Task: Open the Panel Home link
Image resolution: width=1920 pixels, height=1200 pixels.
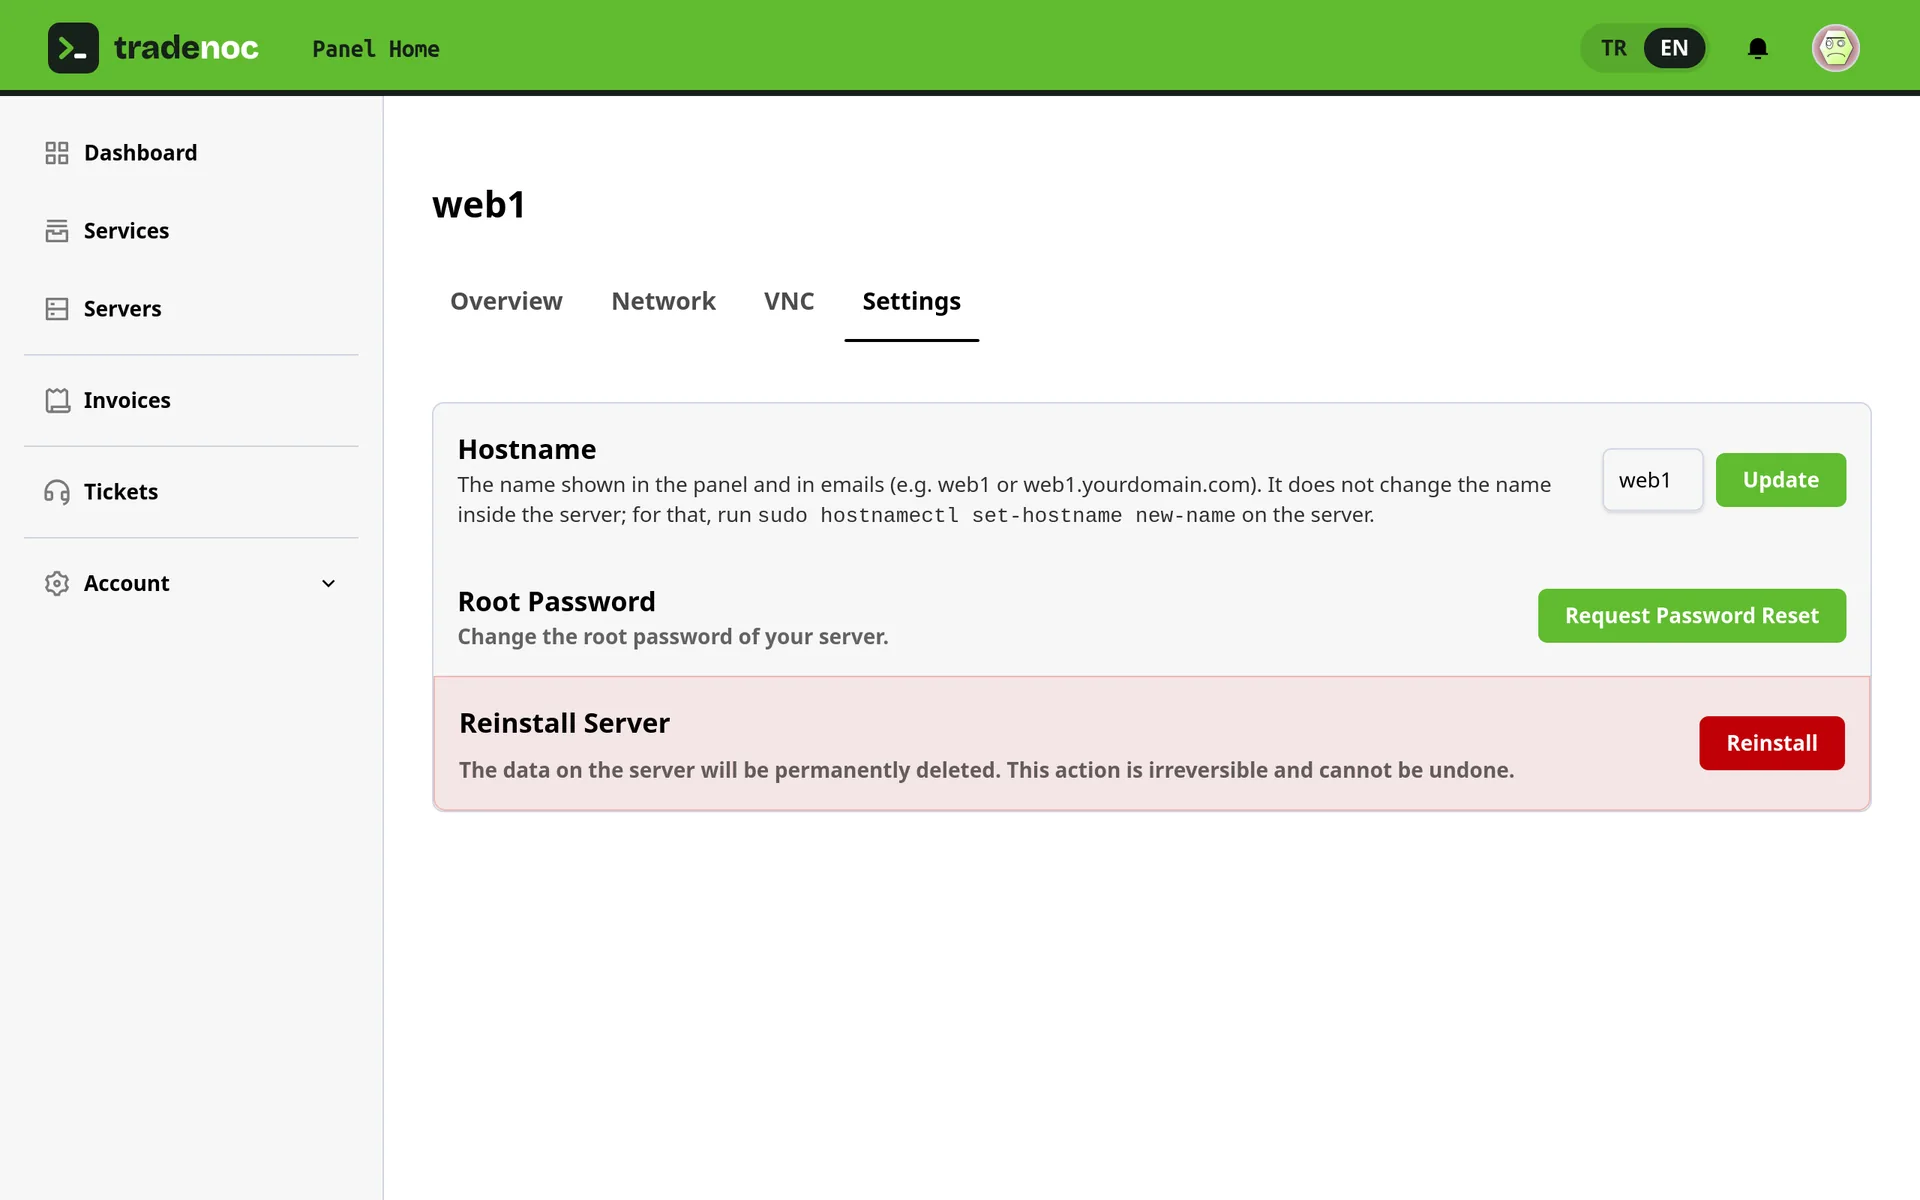Action: tap(375, 49)
